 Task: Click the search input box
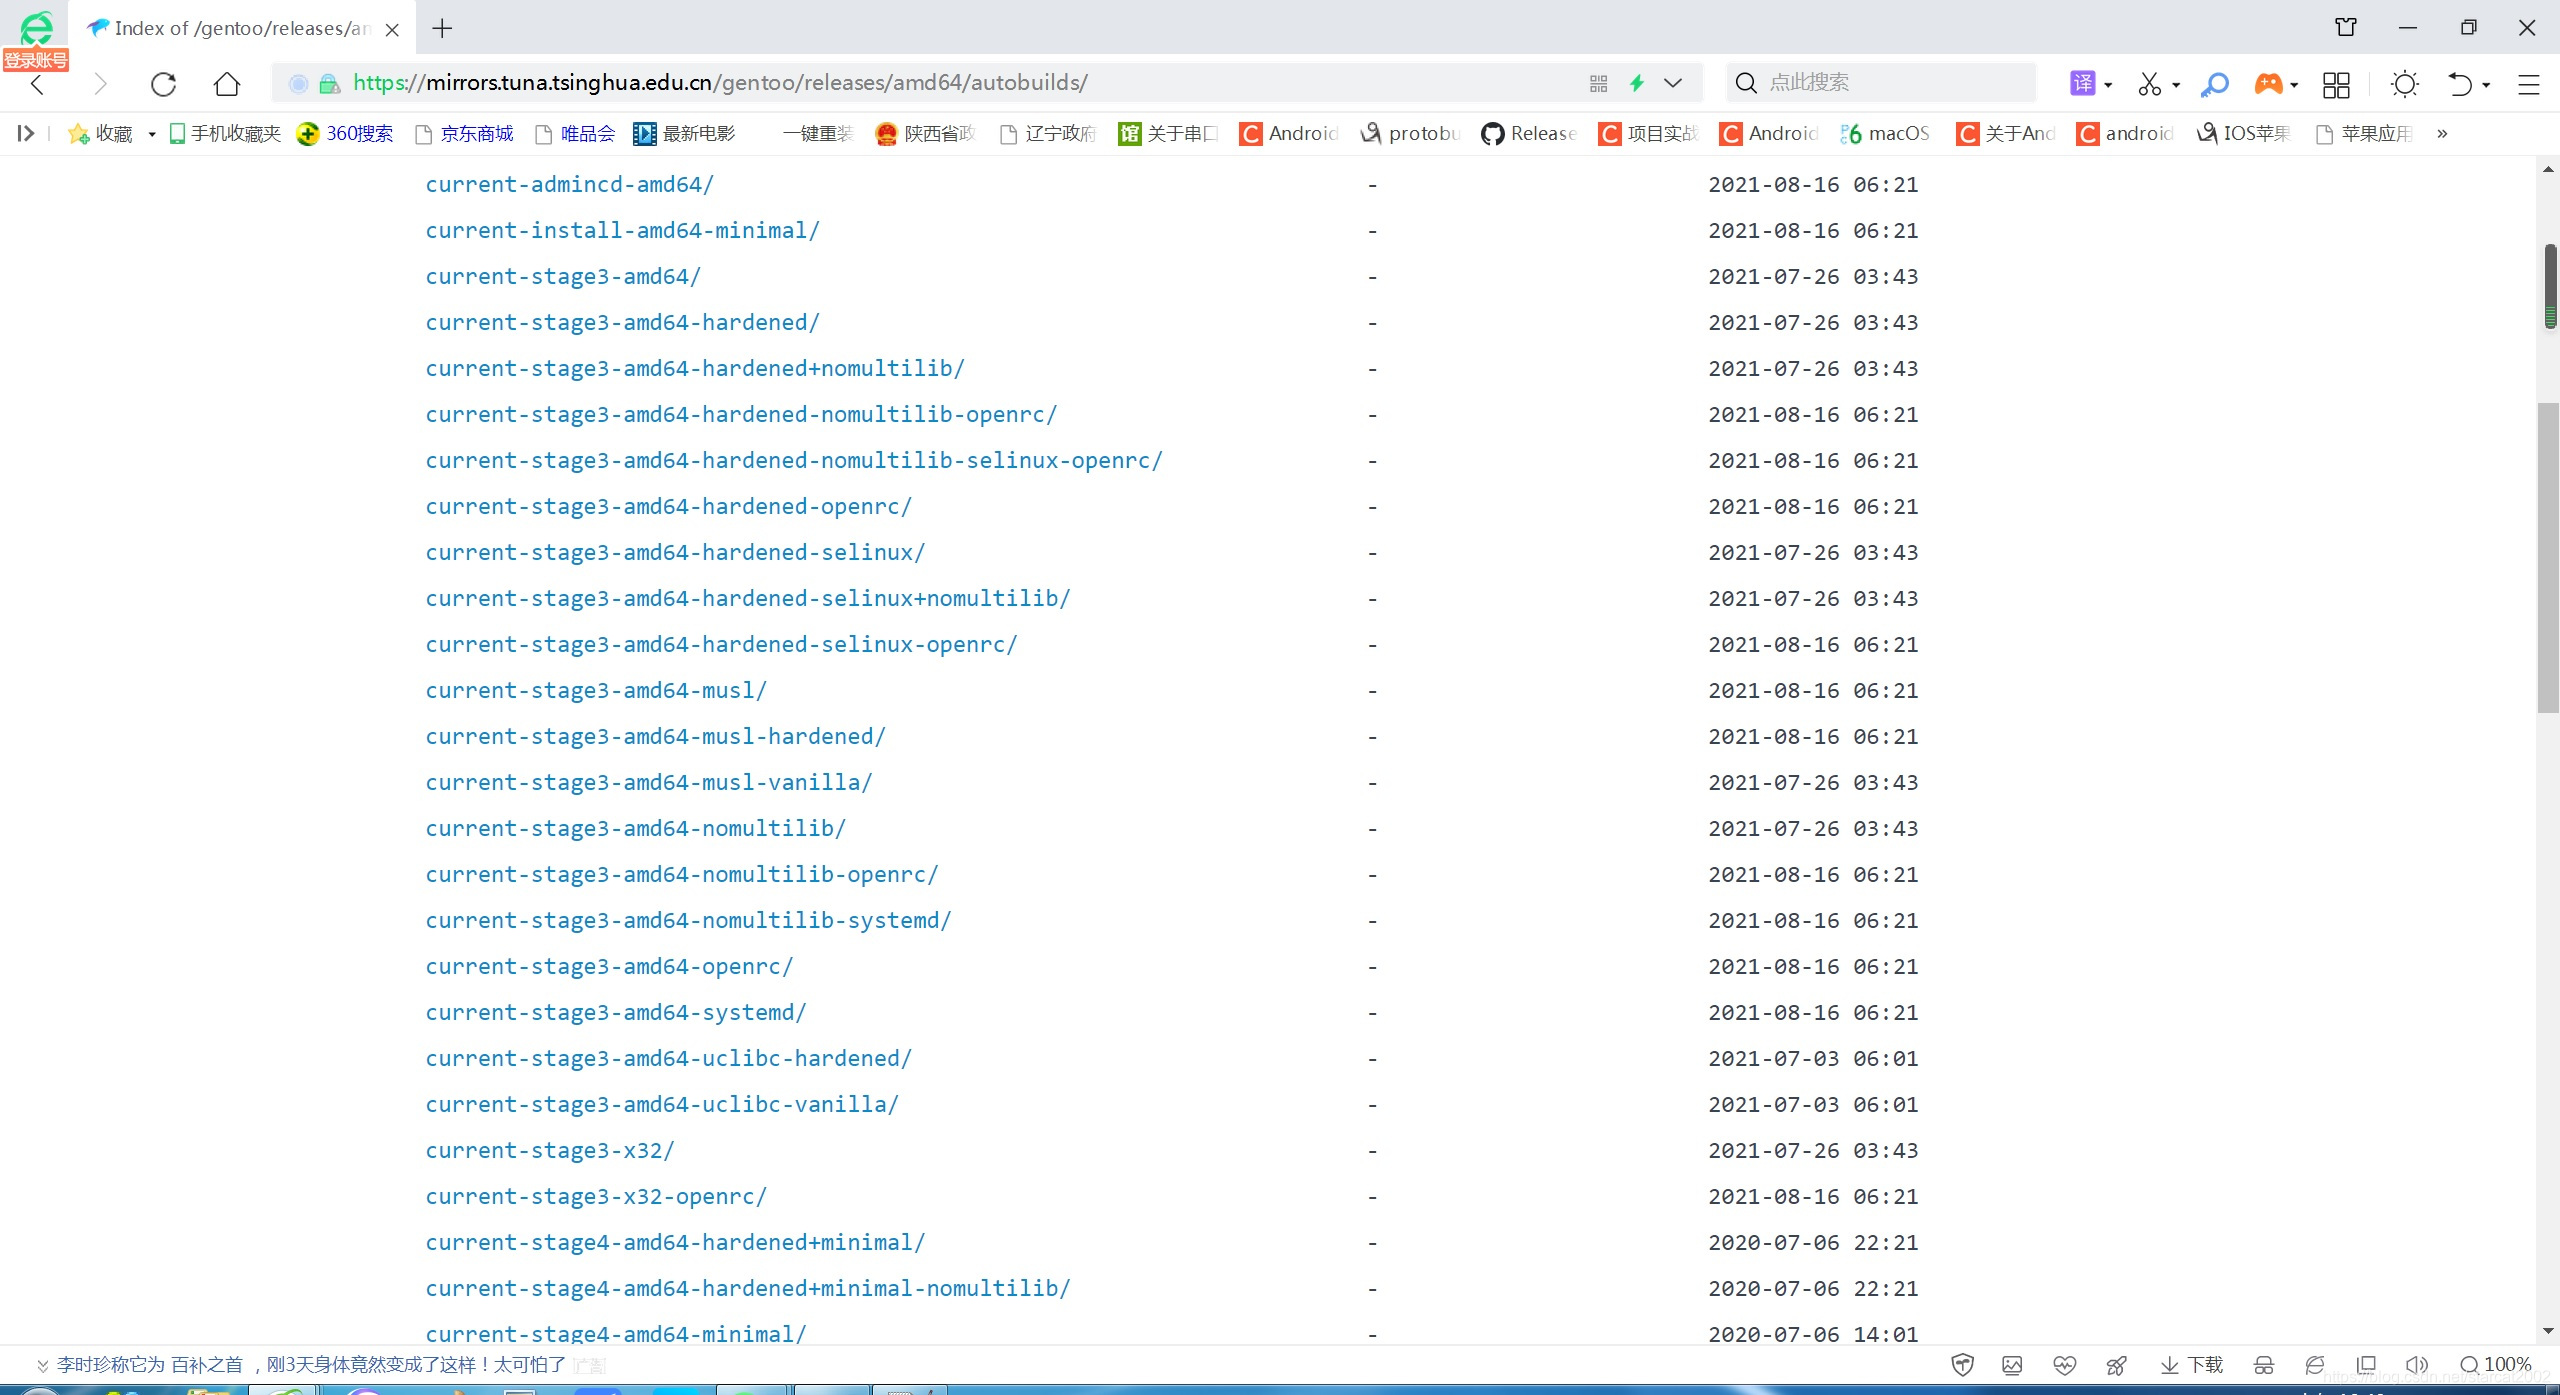[1895, 82]
